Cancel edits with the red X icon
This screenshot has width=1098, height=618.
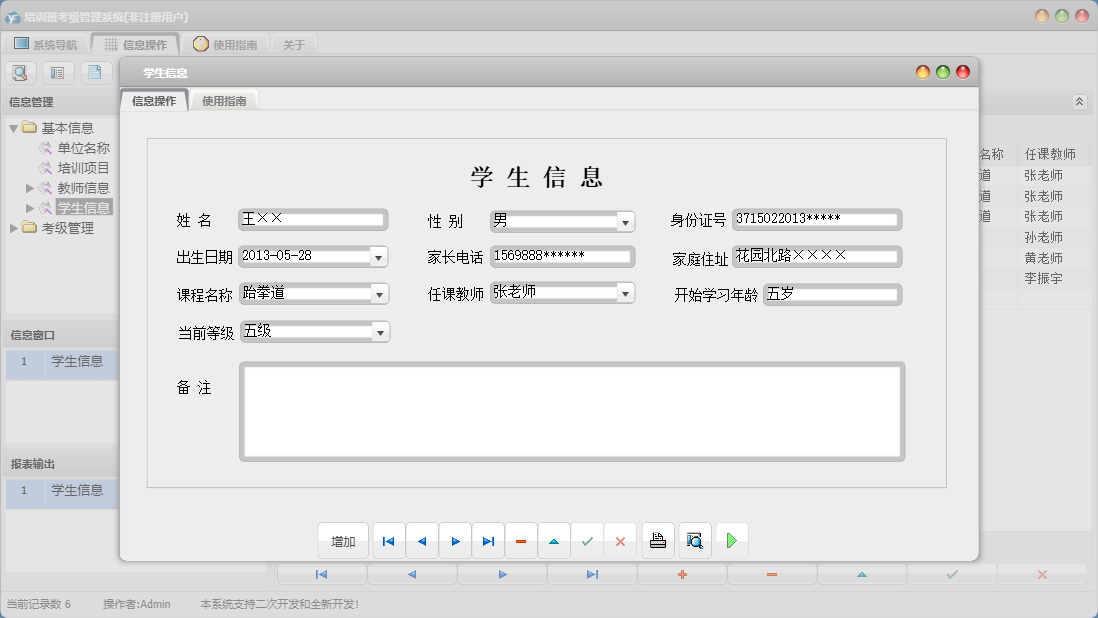[621, 540]
